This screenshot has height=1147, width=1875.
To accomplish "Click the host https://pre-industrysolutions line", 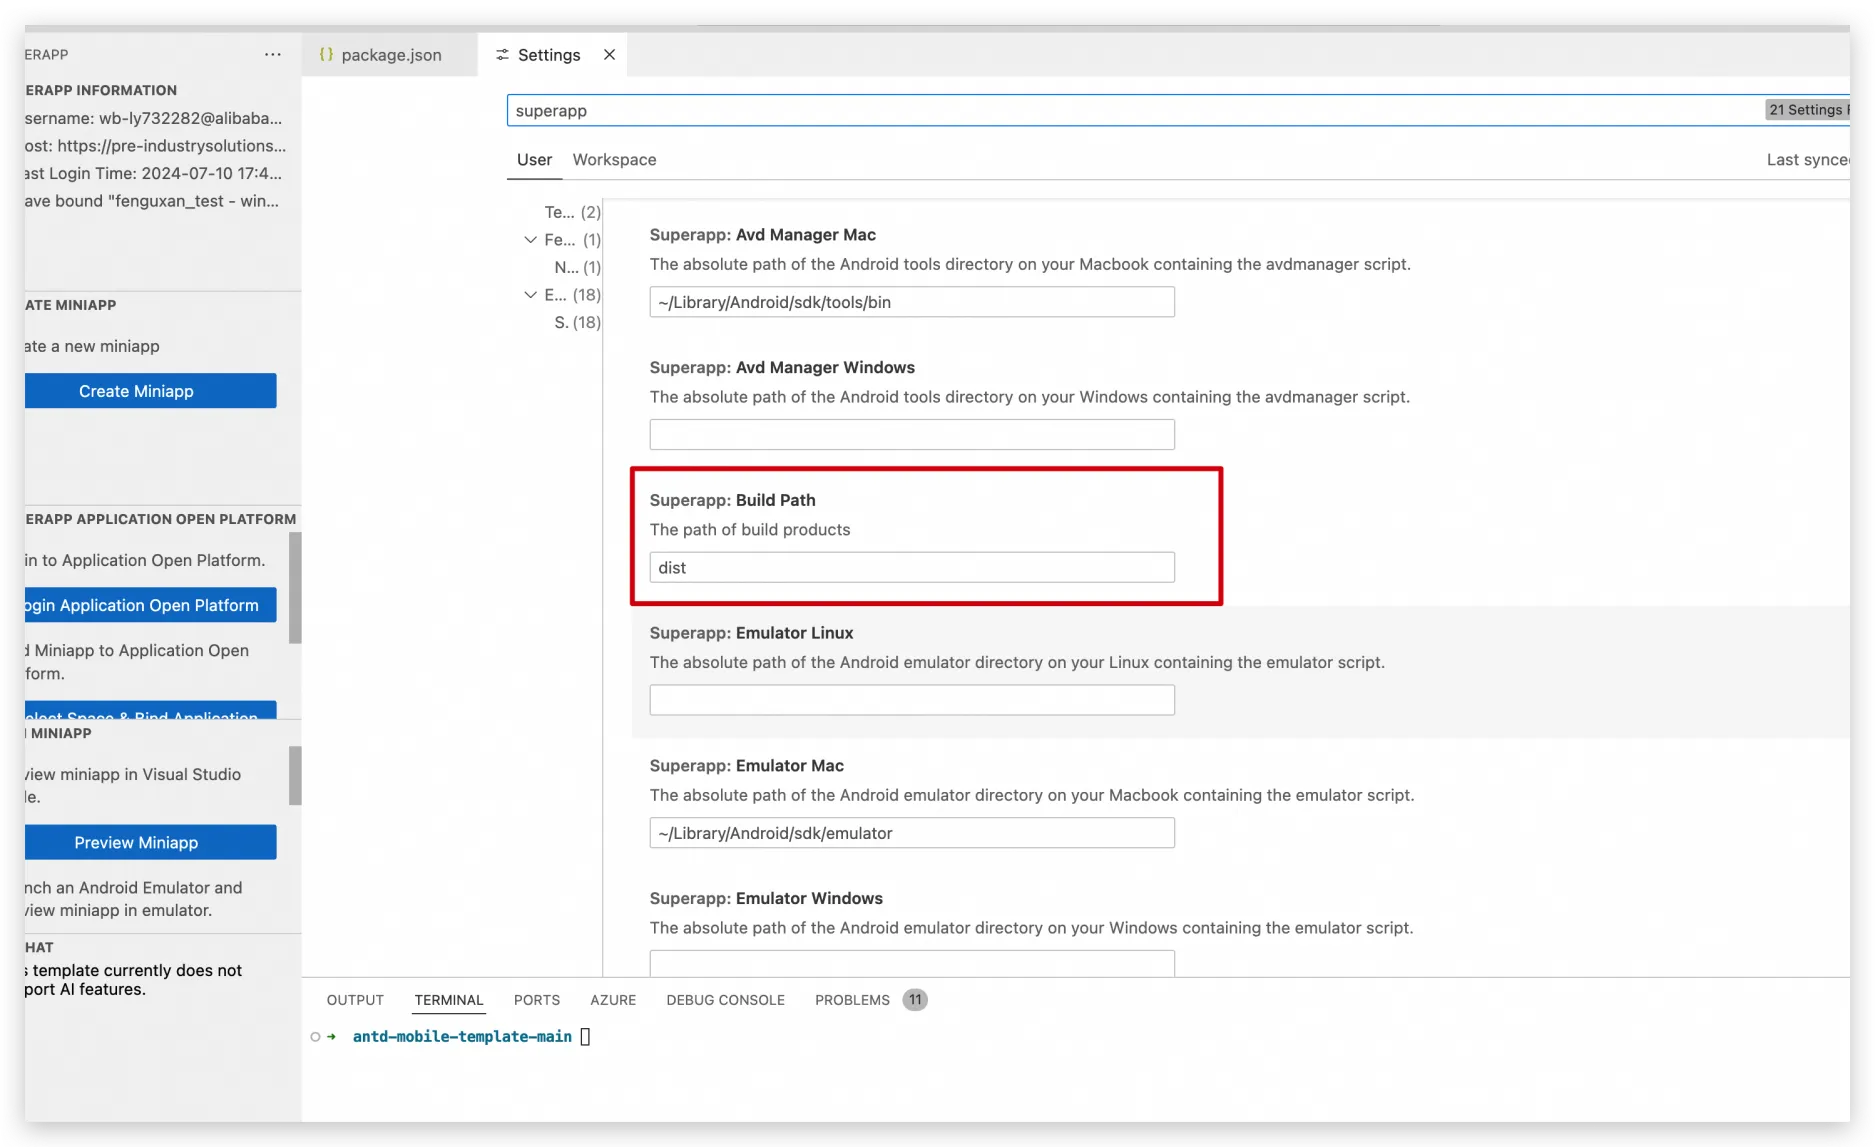I will tap(156, 146).
